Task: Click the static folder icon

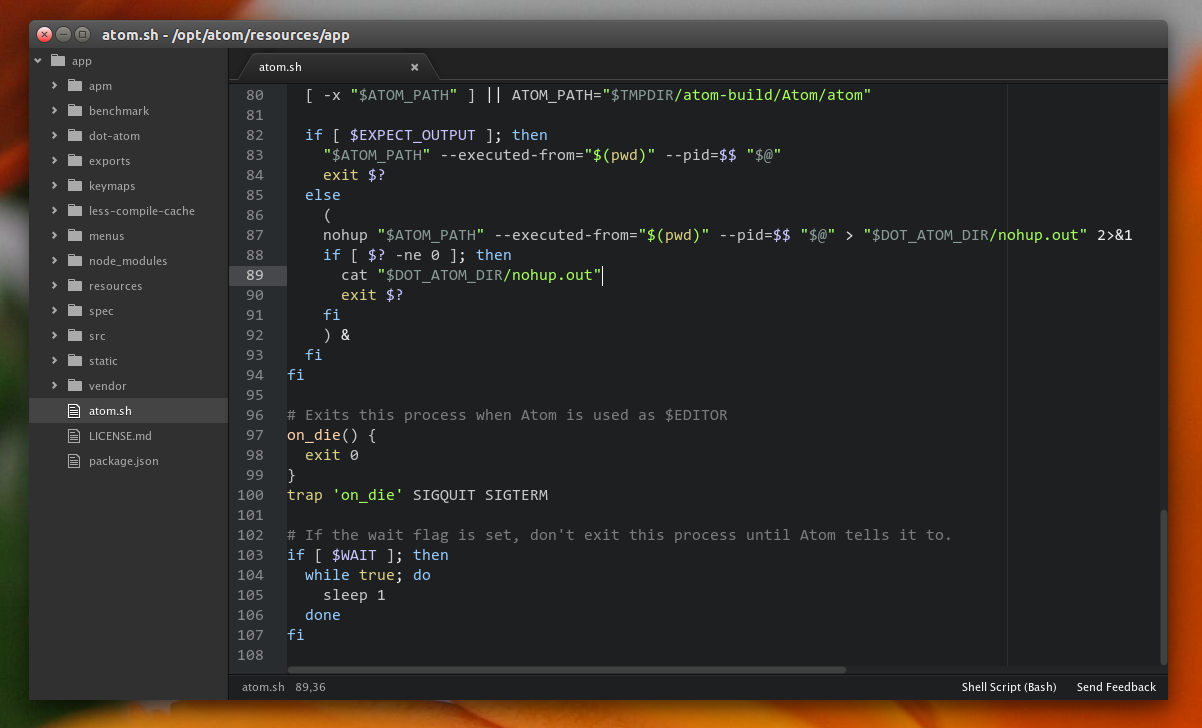Action: pos(75,360)
